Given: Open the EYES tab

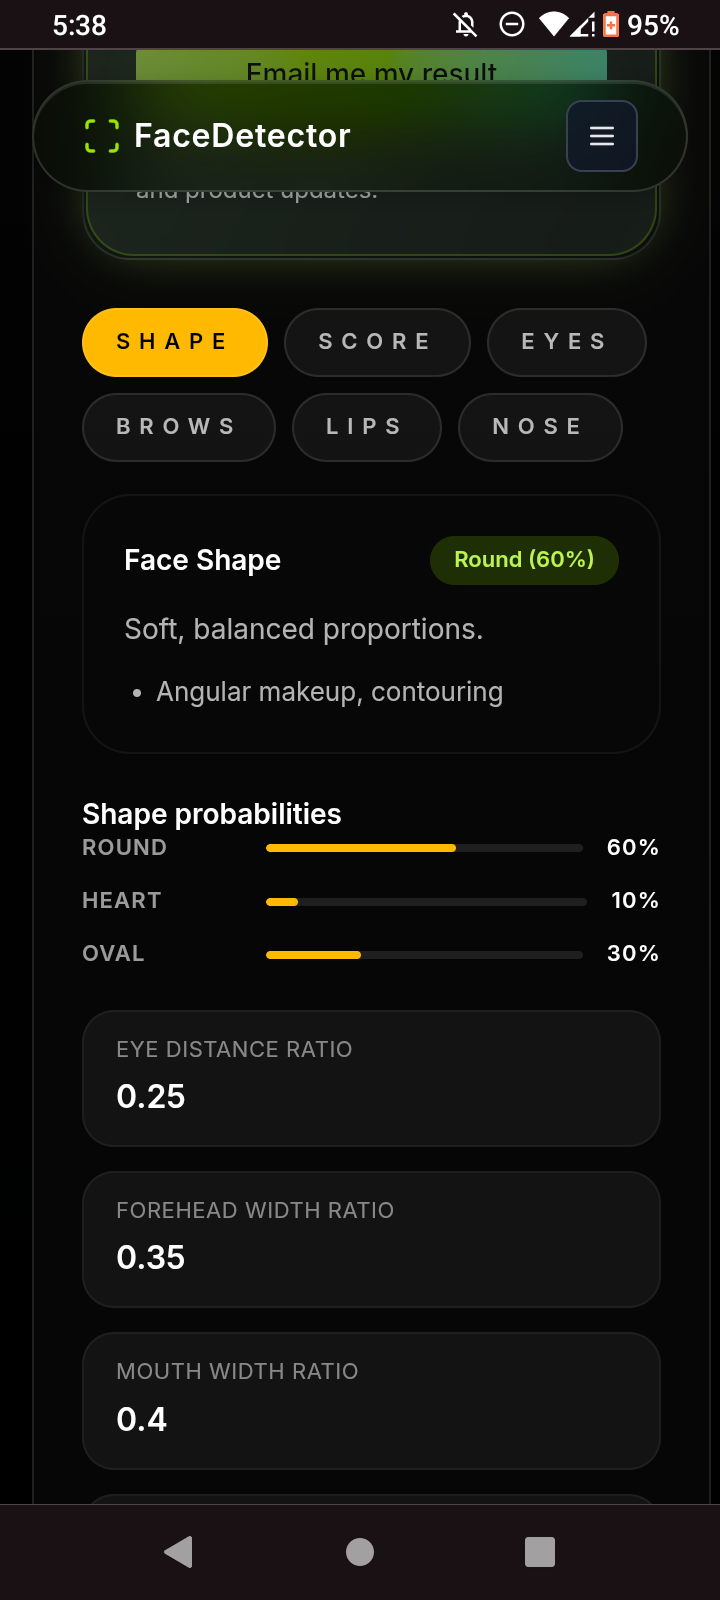Looking at the screenshot, I should click(x=566, y=342).
